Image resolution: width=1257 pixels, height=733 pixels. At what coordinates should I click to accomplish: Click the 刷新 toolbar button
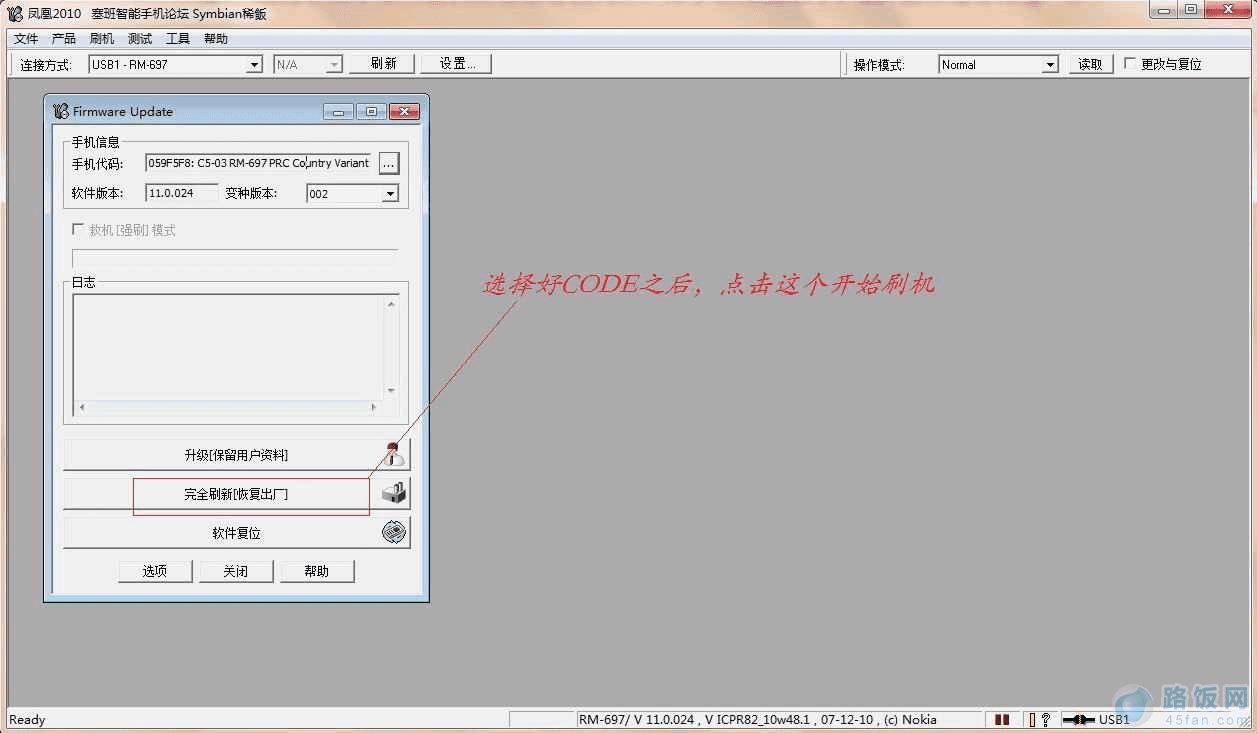383,64
